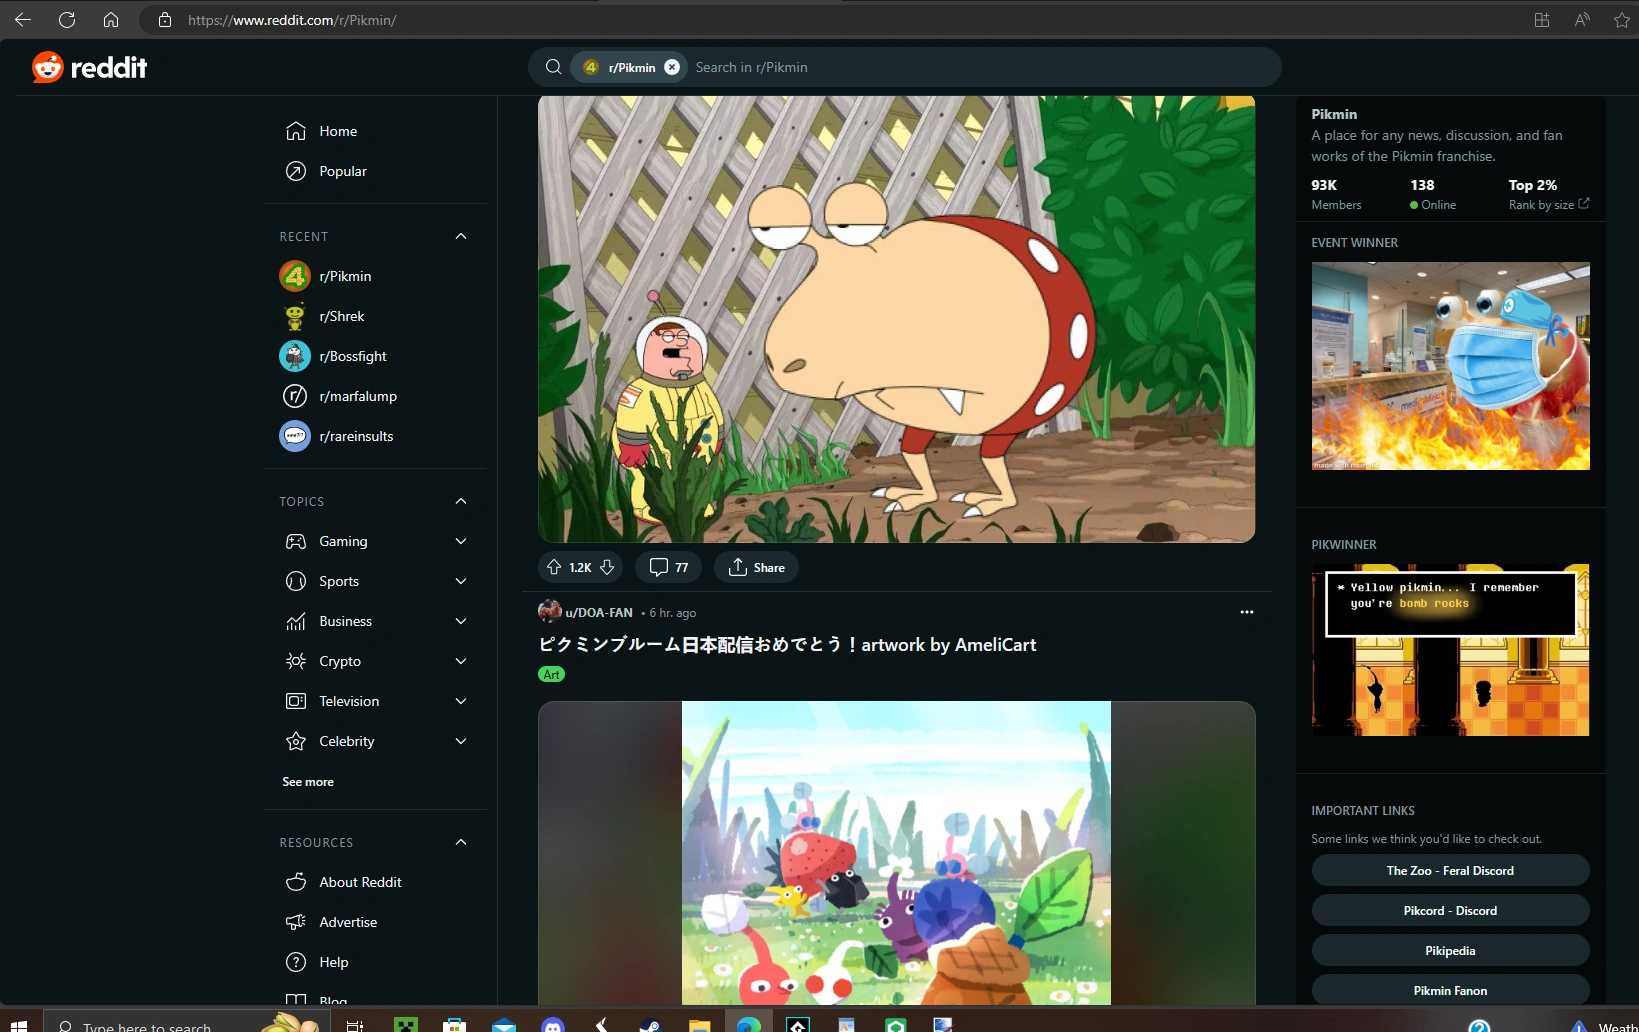1639x1032 pixels.
Task: Collapse the Topics section
Action: coord(461,501)
